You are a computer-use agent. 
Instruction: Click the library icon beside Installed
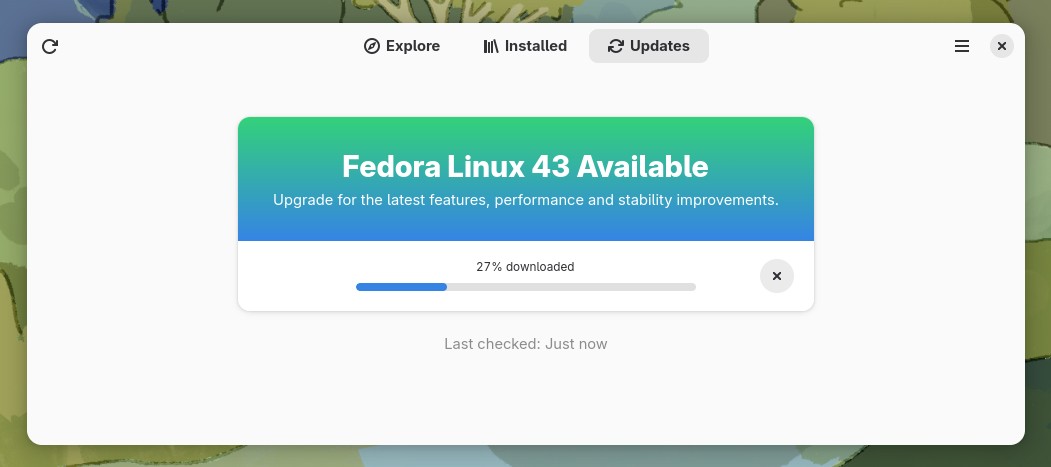click(491, 46)
